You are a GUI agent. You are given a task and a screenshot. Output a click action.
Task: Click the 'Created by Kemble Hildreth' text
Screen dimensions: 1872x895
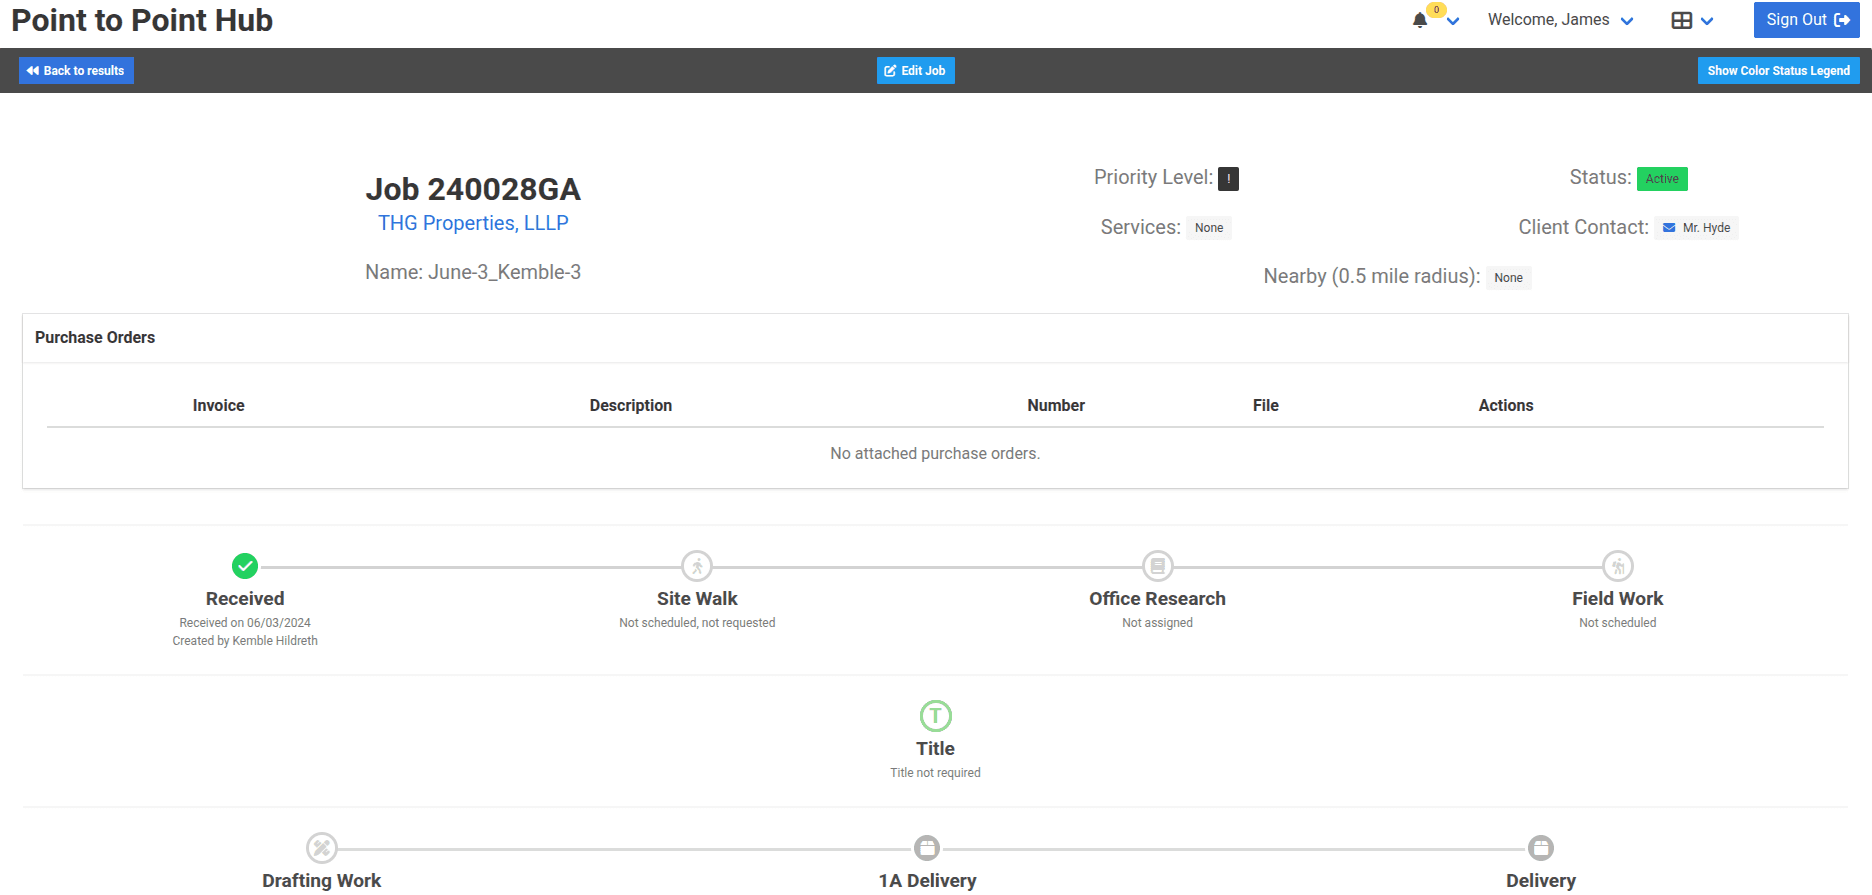click(245, 641)
